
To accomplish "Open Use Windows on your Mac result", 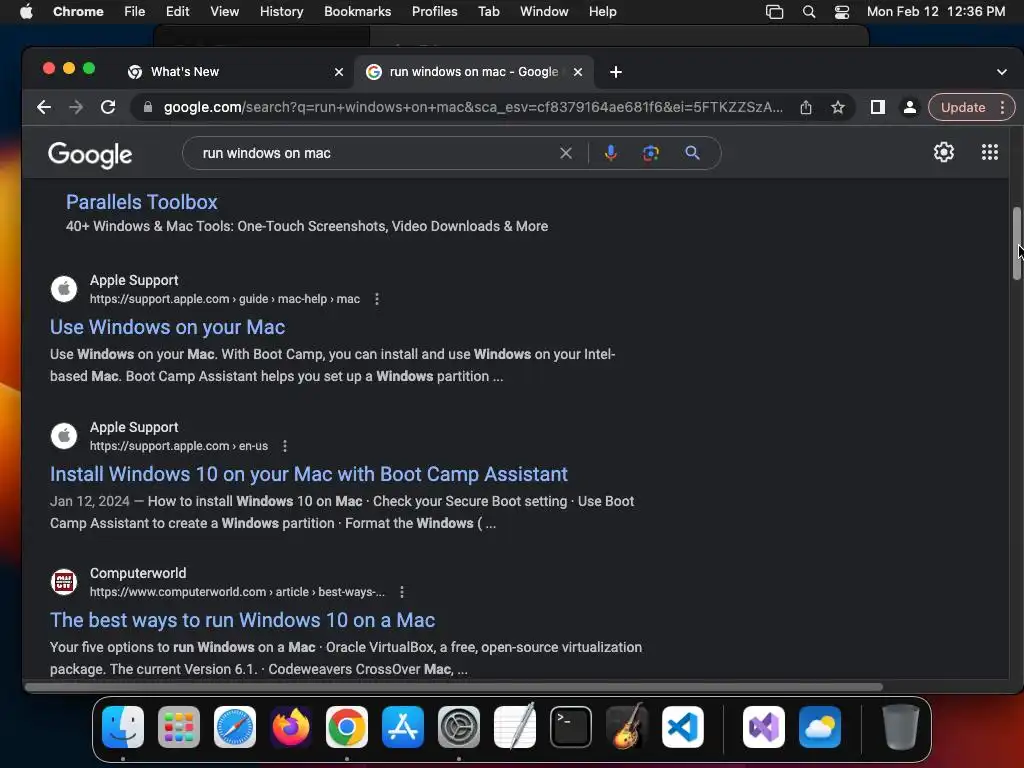I will tap(168, 327).
